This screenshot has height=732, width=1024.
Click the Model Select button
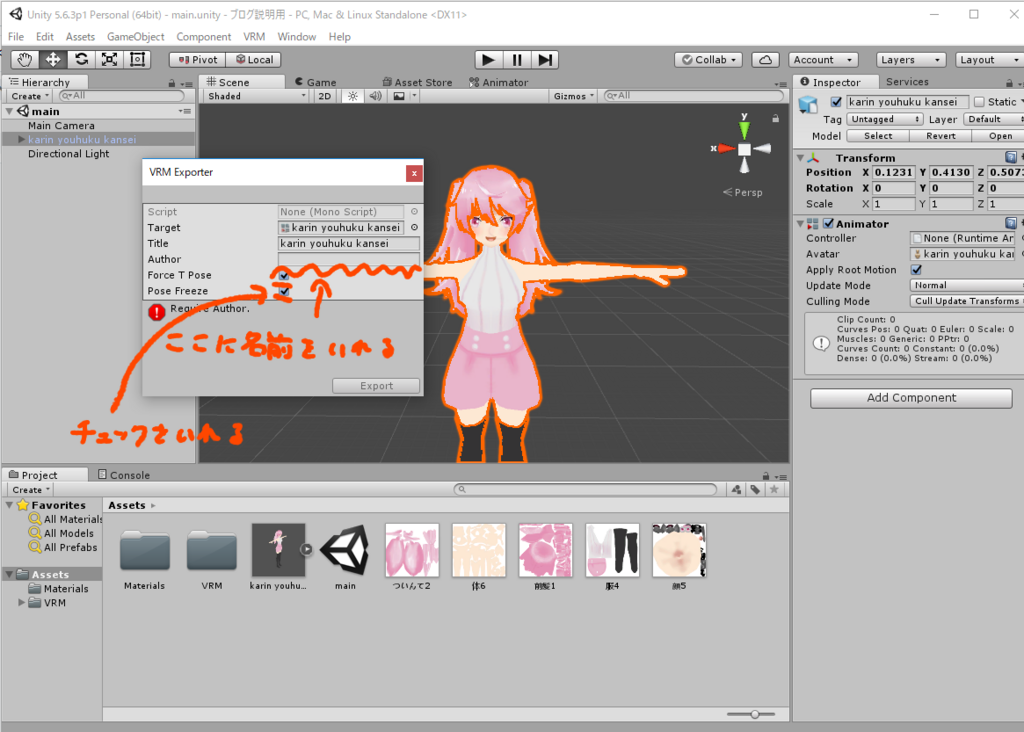point(878,136)
